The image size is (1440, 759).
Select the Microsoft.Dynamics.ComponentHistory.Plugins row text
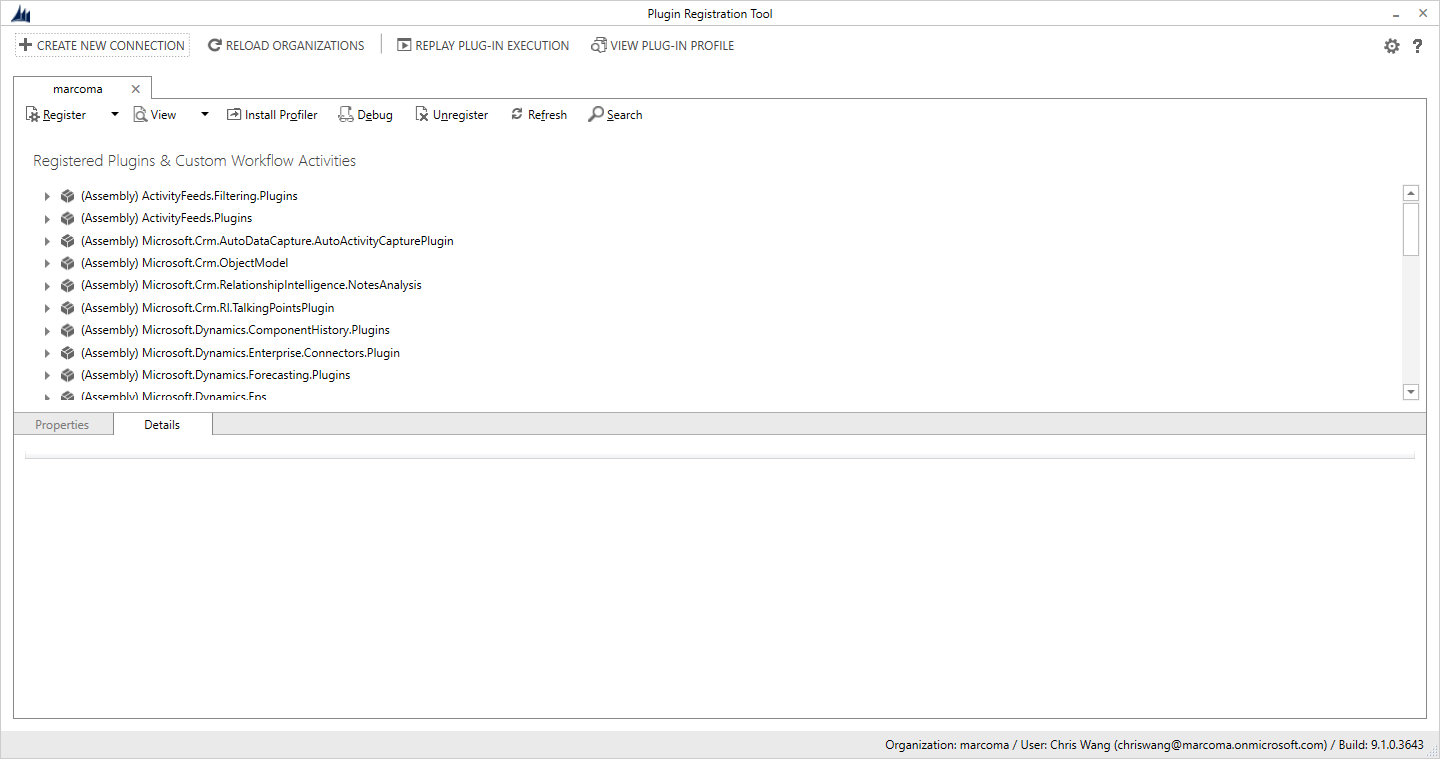[235, 330]
